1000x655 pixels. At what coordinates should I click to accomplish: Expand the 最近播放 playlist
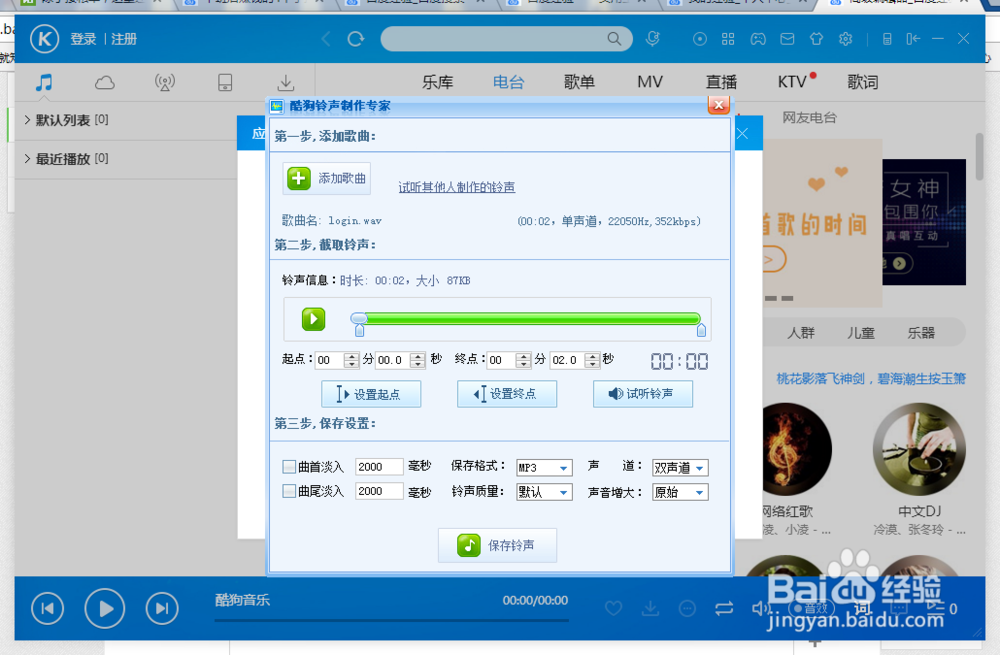[x=27, y=158]
